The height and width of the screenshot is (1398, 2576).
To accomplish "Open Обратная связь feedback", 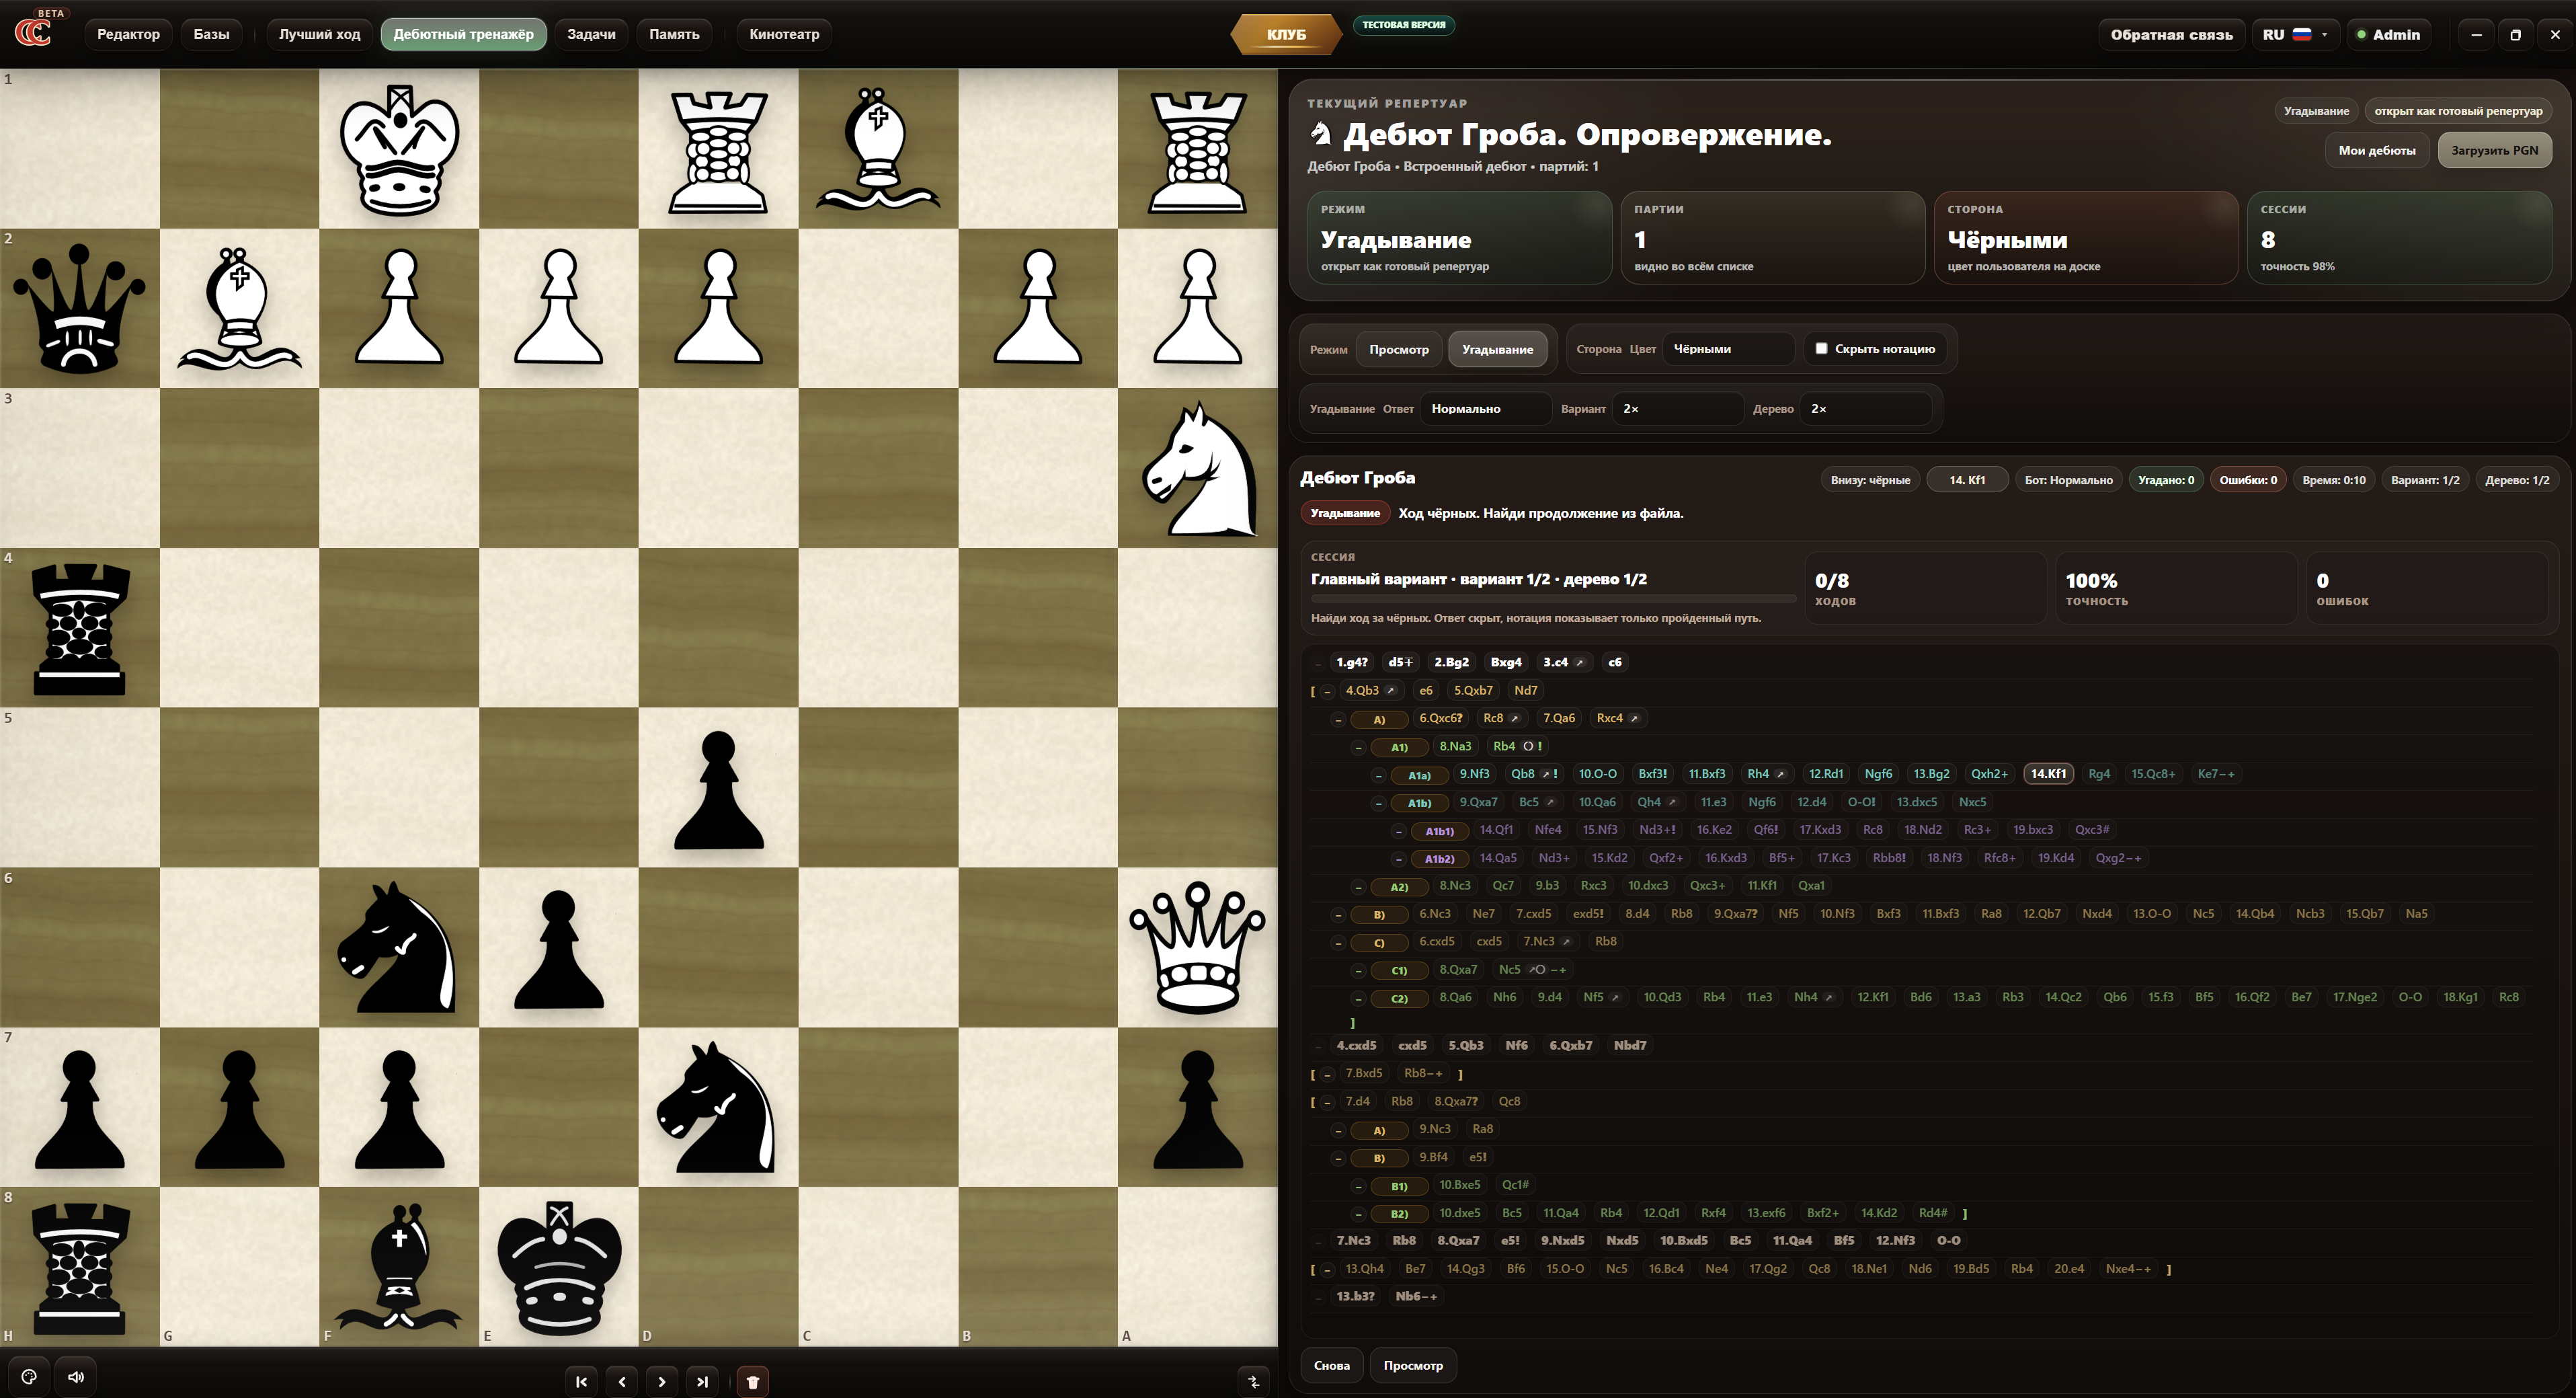I will [x=2171, y=34].
